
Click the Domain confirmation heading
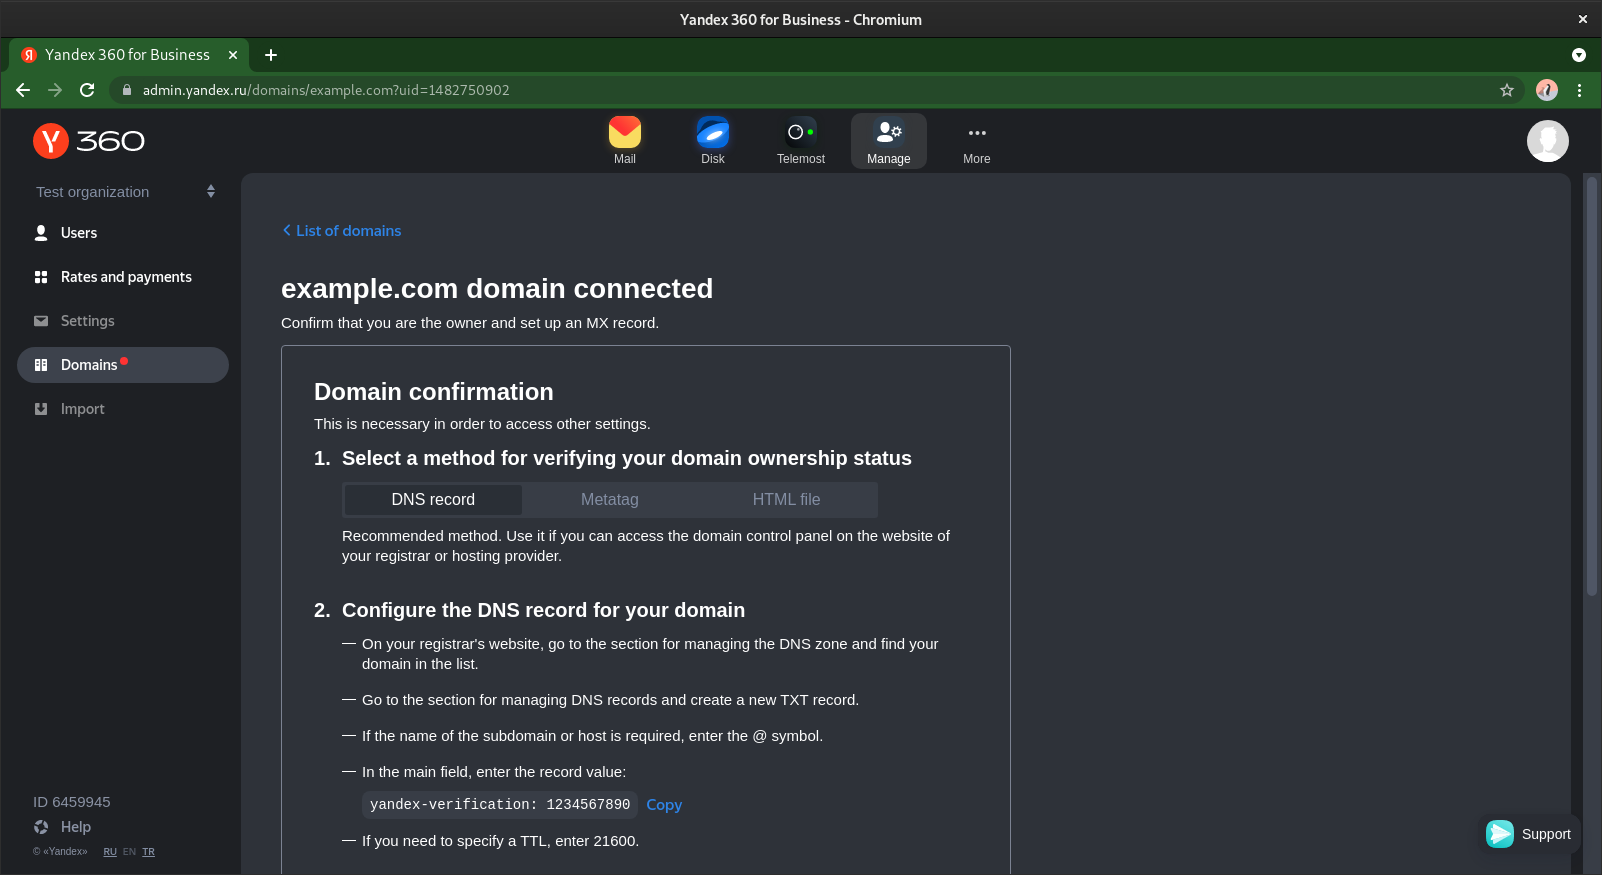434,392
